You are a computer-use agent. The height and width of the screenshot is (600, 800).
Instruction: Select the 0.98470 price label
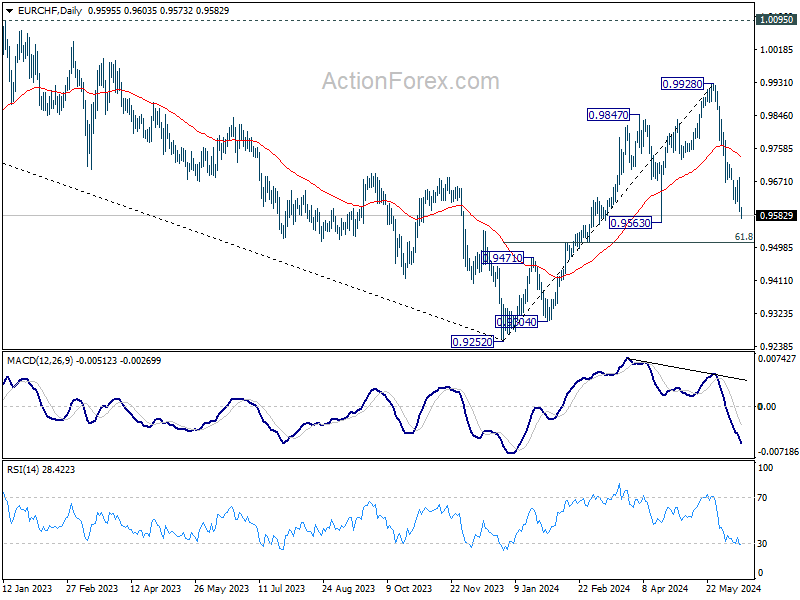pos(608,115)
